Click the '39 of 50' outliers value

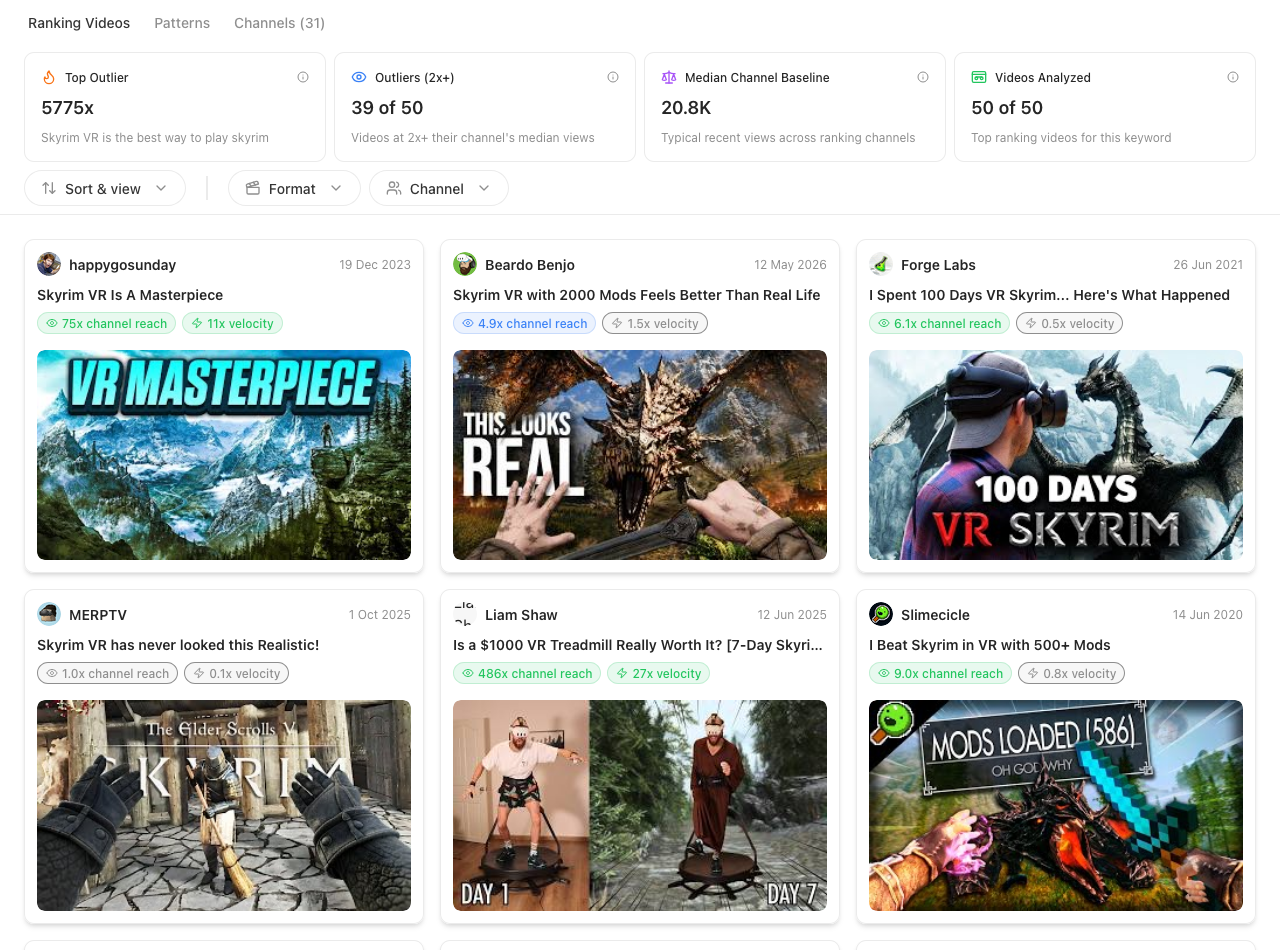click(387, 108)
